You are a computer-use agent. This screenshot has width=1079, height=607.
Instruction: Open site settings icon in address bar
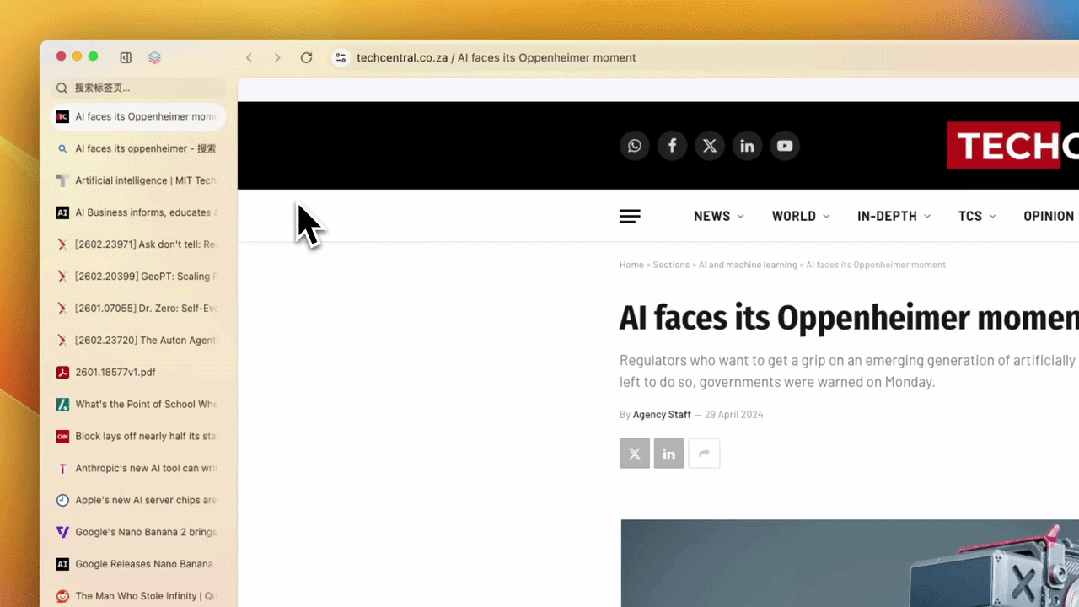tap(341, 58)
